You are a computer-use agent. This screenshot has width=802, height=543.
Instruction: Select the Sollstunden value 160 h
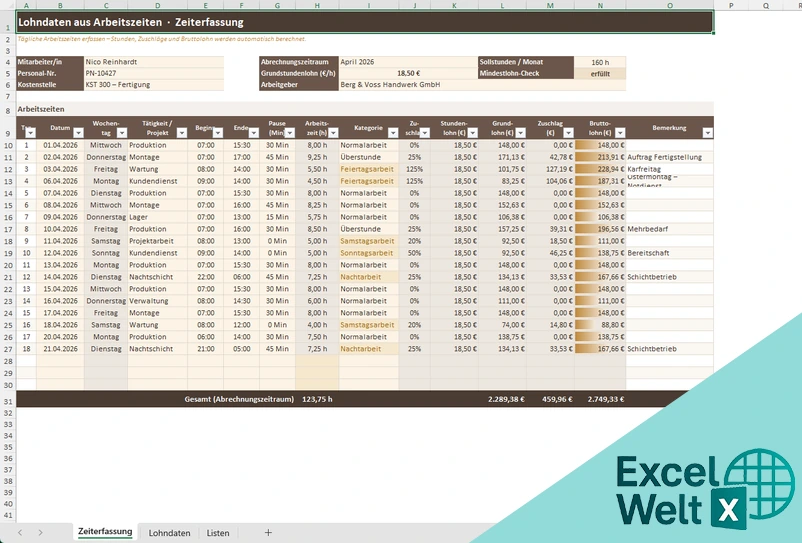click(x=600, y=62)
